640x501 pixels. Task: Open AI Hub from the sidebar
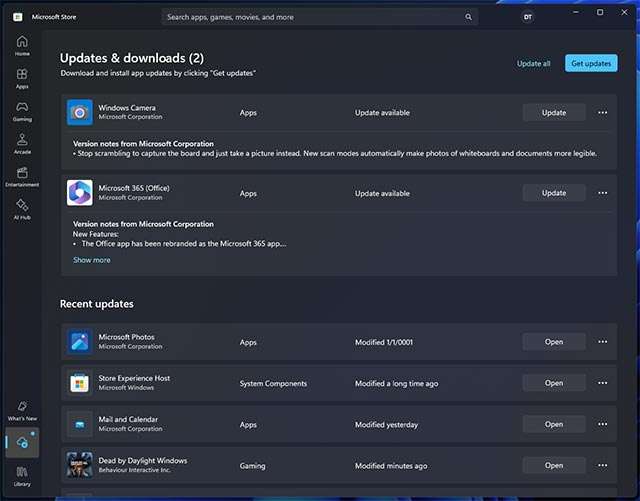[x=22, y=206]
